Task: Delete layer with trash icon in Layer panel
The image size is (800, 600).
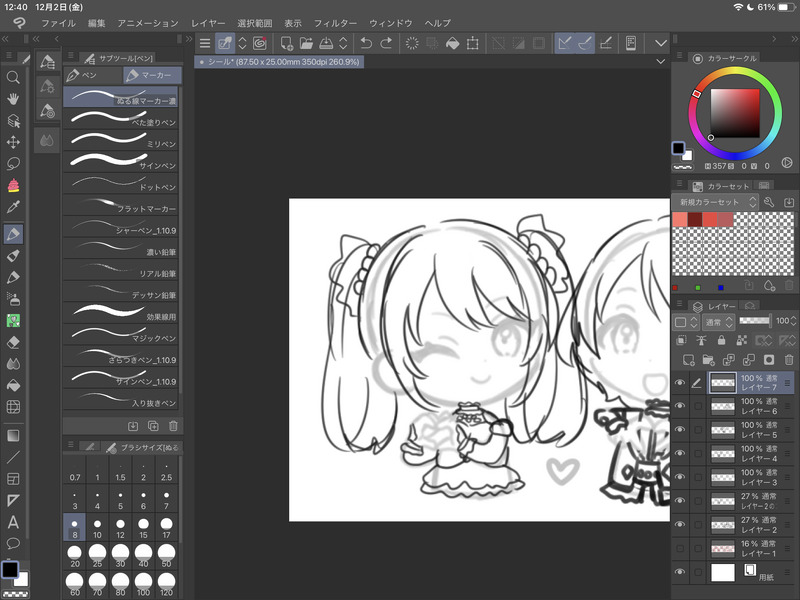Action: pos(789,360)
